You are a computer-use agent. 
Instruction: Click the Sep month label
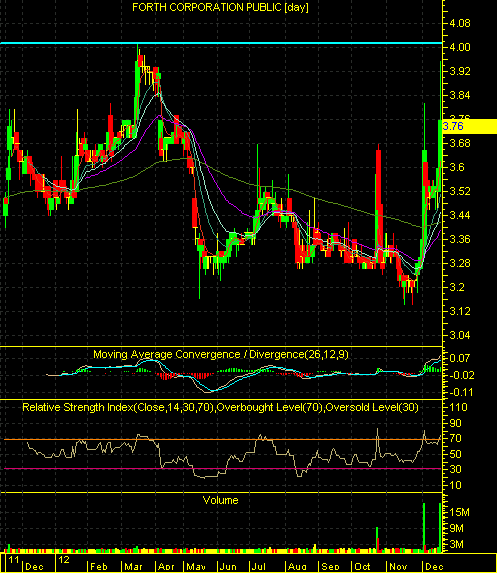330,567
